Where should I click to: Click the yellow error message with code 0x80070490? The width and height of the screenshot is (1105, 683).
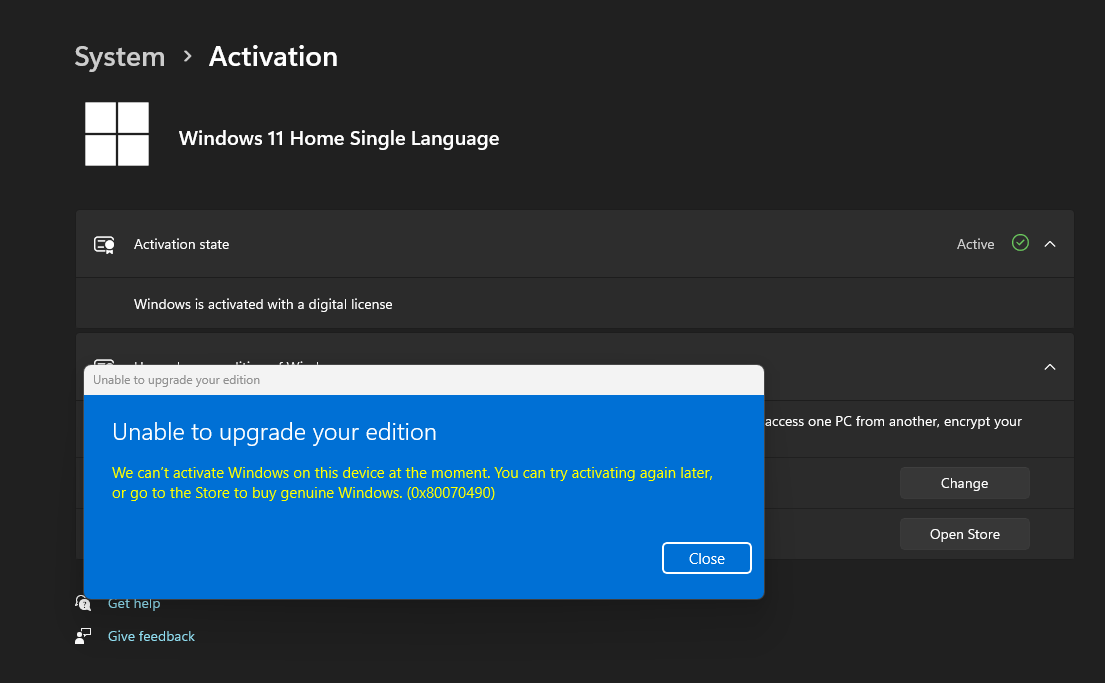tap(412, 483)
